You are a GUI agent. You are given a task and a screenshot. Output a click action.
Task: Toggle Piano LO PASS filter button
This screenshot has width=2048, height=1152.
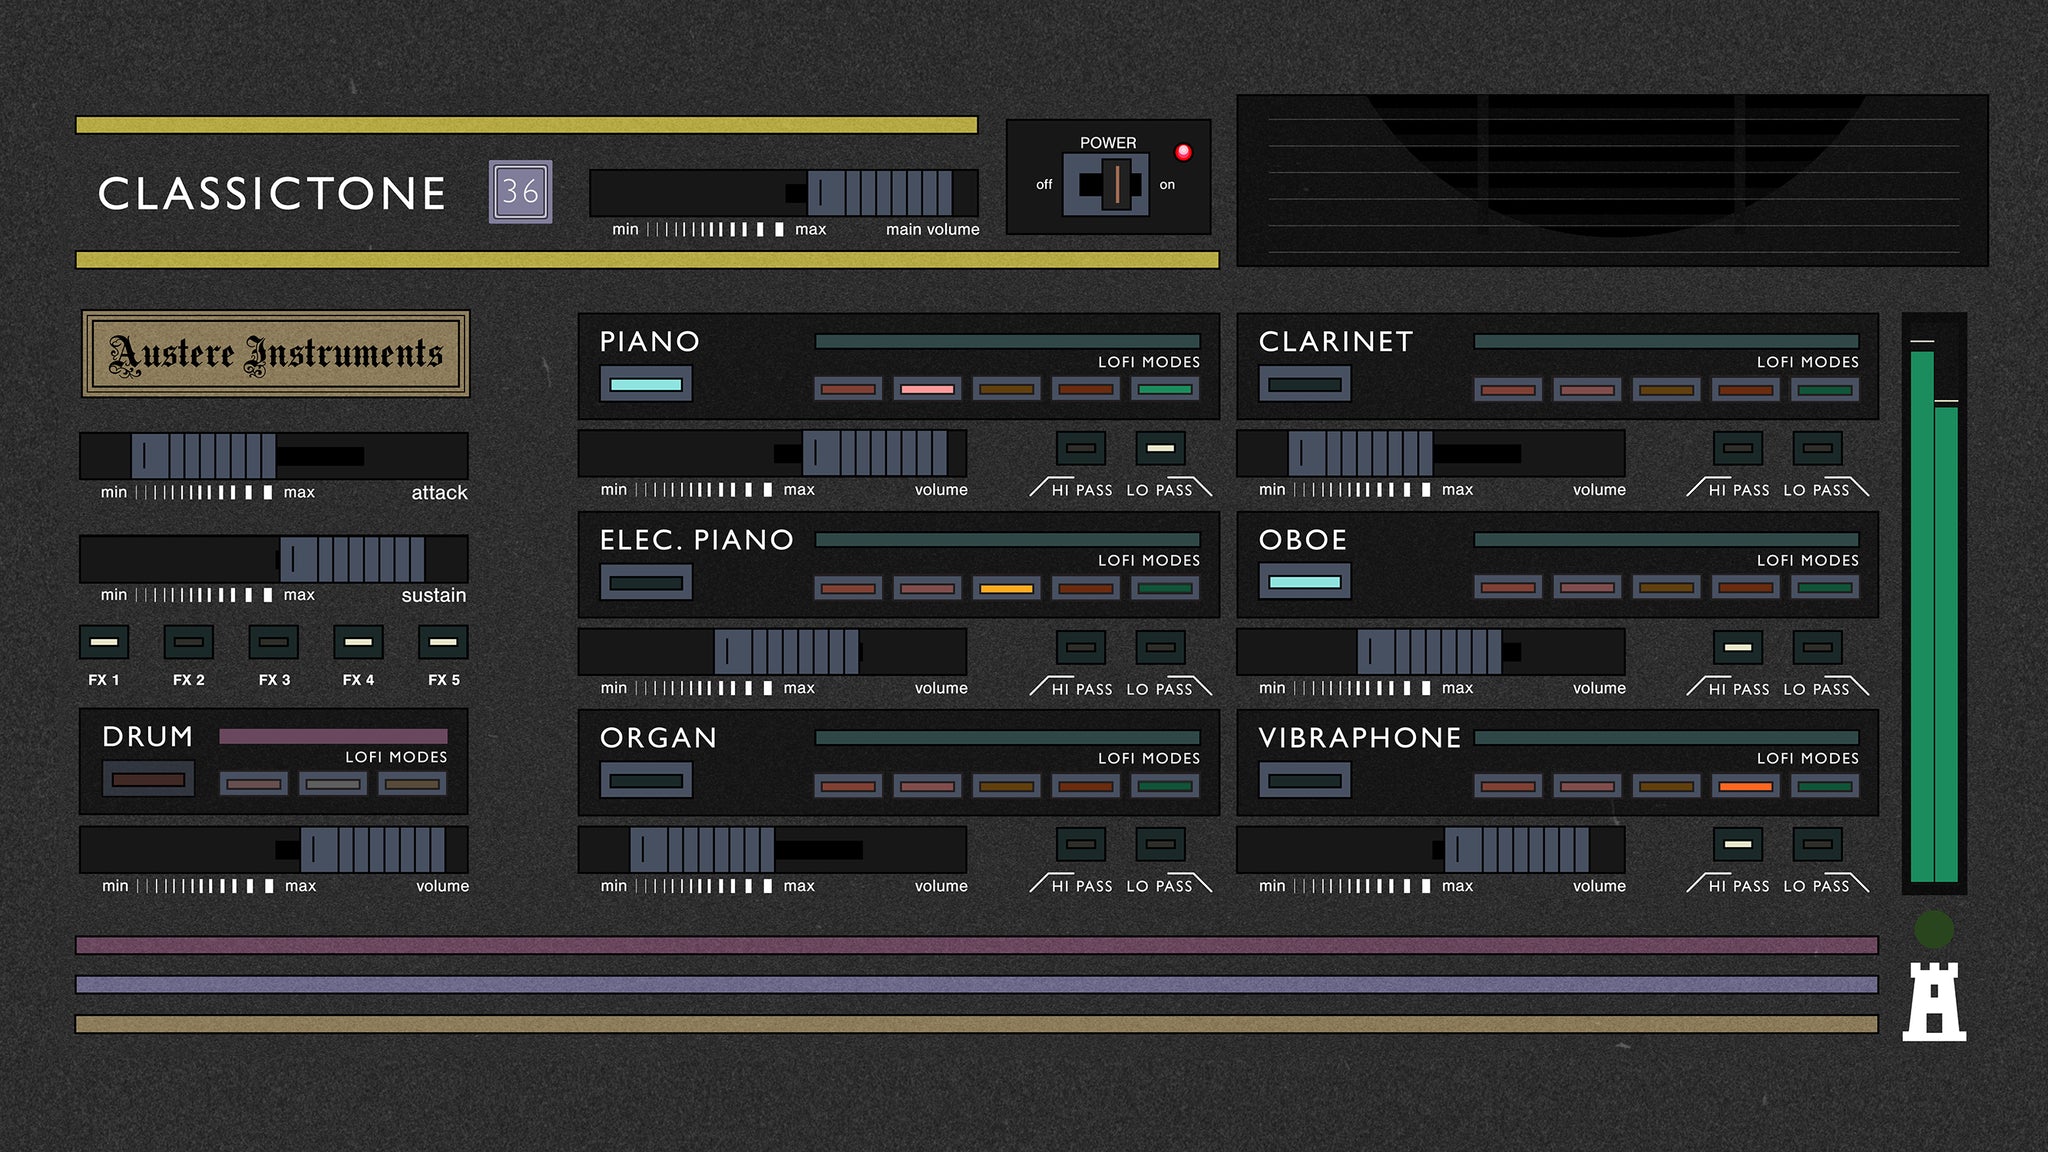tap(1160, 448)
